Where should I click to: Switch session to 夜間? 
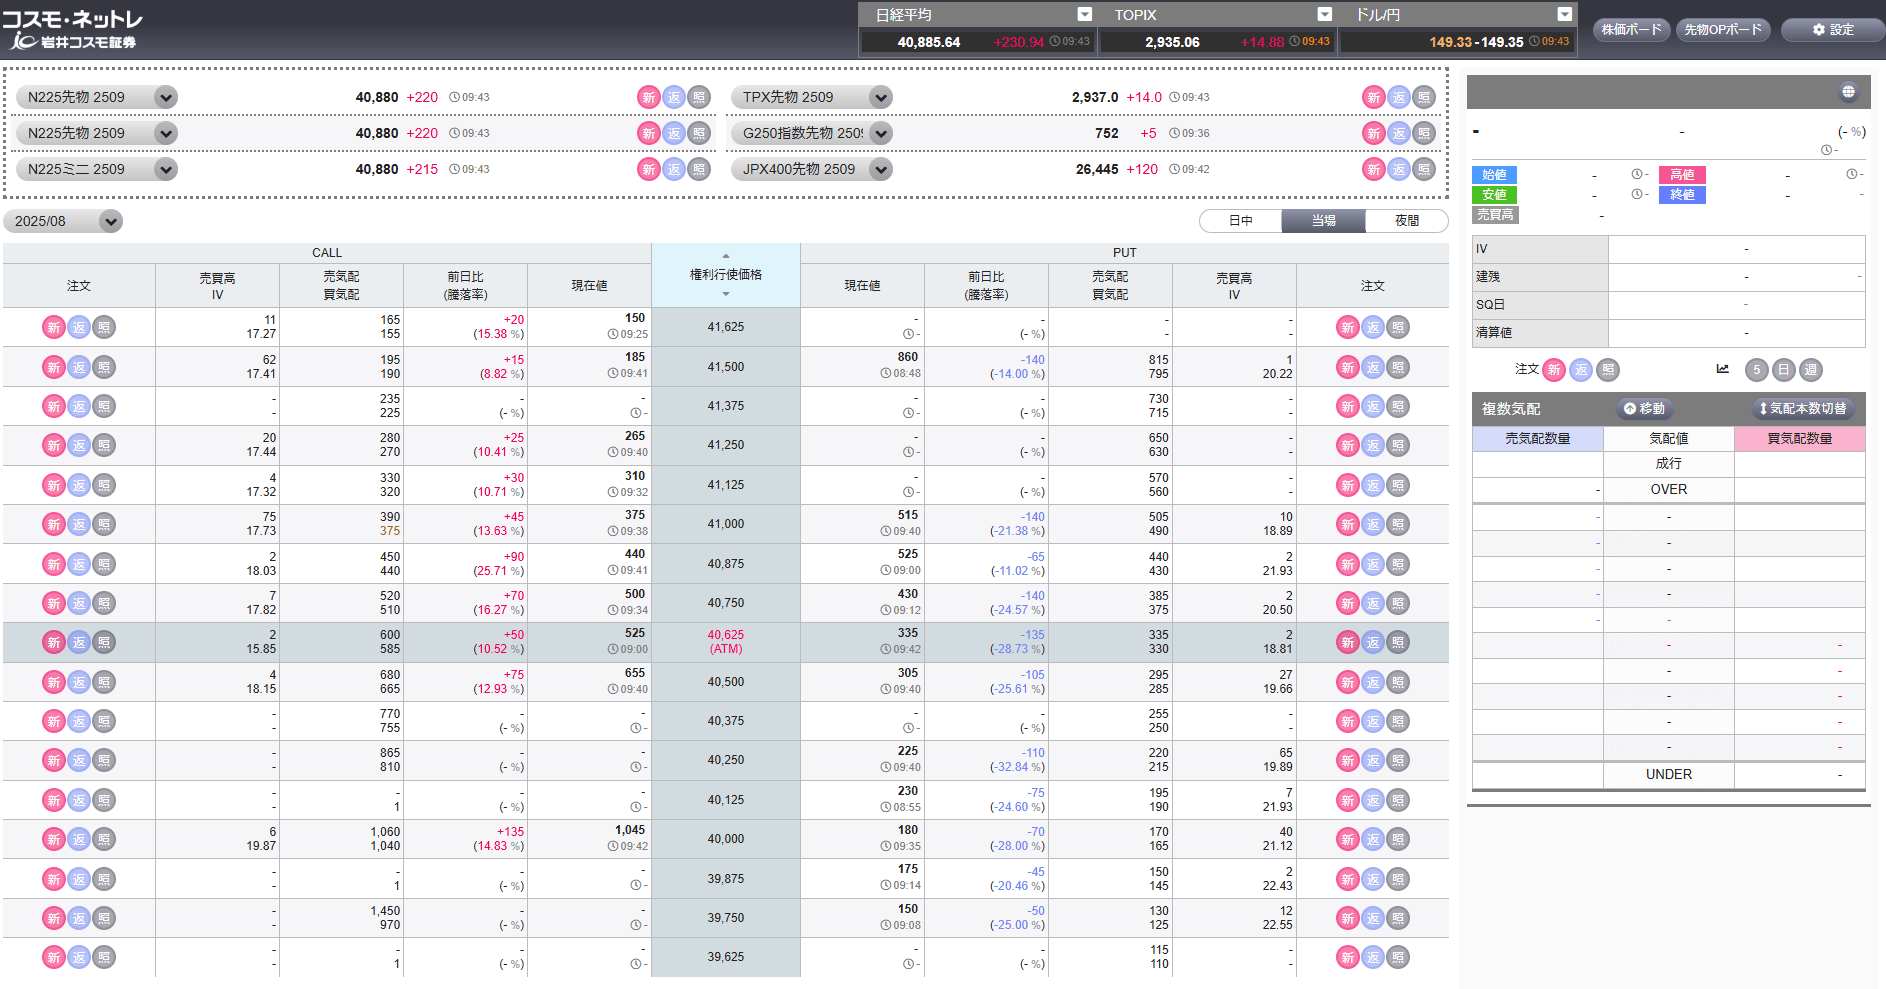click(x=1406, y=221)
